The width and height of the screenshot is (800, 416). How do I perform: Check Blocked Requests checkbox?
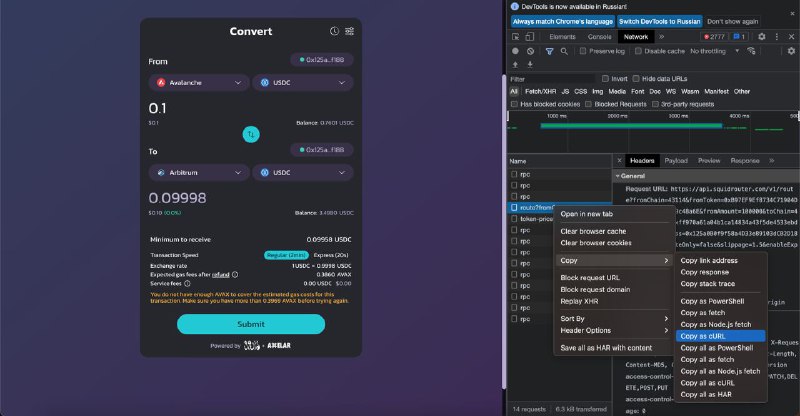click(588, 104)
